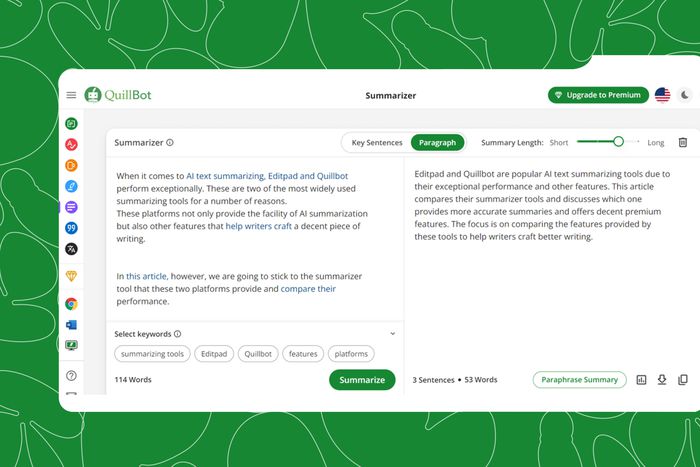The width and height of the screenshot is (700, 467).
Task: Select the Paragraph summary mode
Action: coord(437,142)
